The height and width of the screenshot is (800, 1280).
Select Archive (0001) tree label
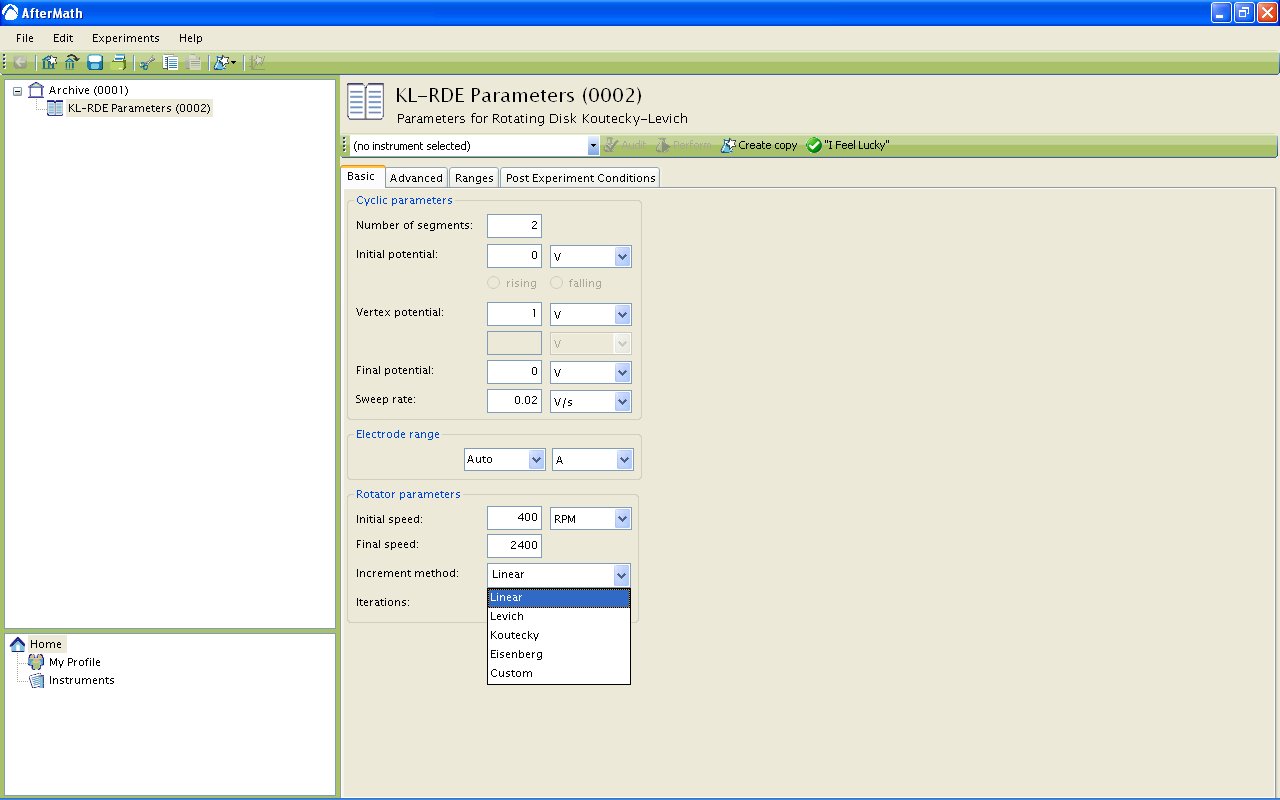pos(89,90)
